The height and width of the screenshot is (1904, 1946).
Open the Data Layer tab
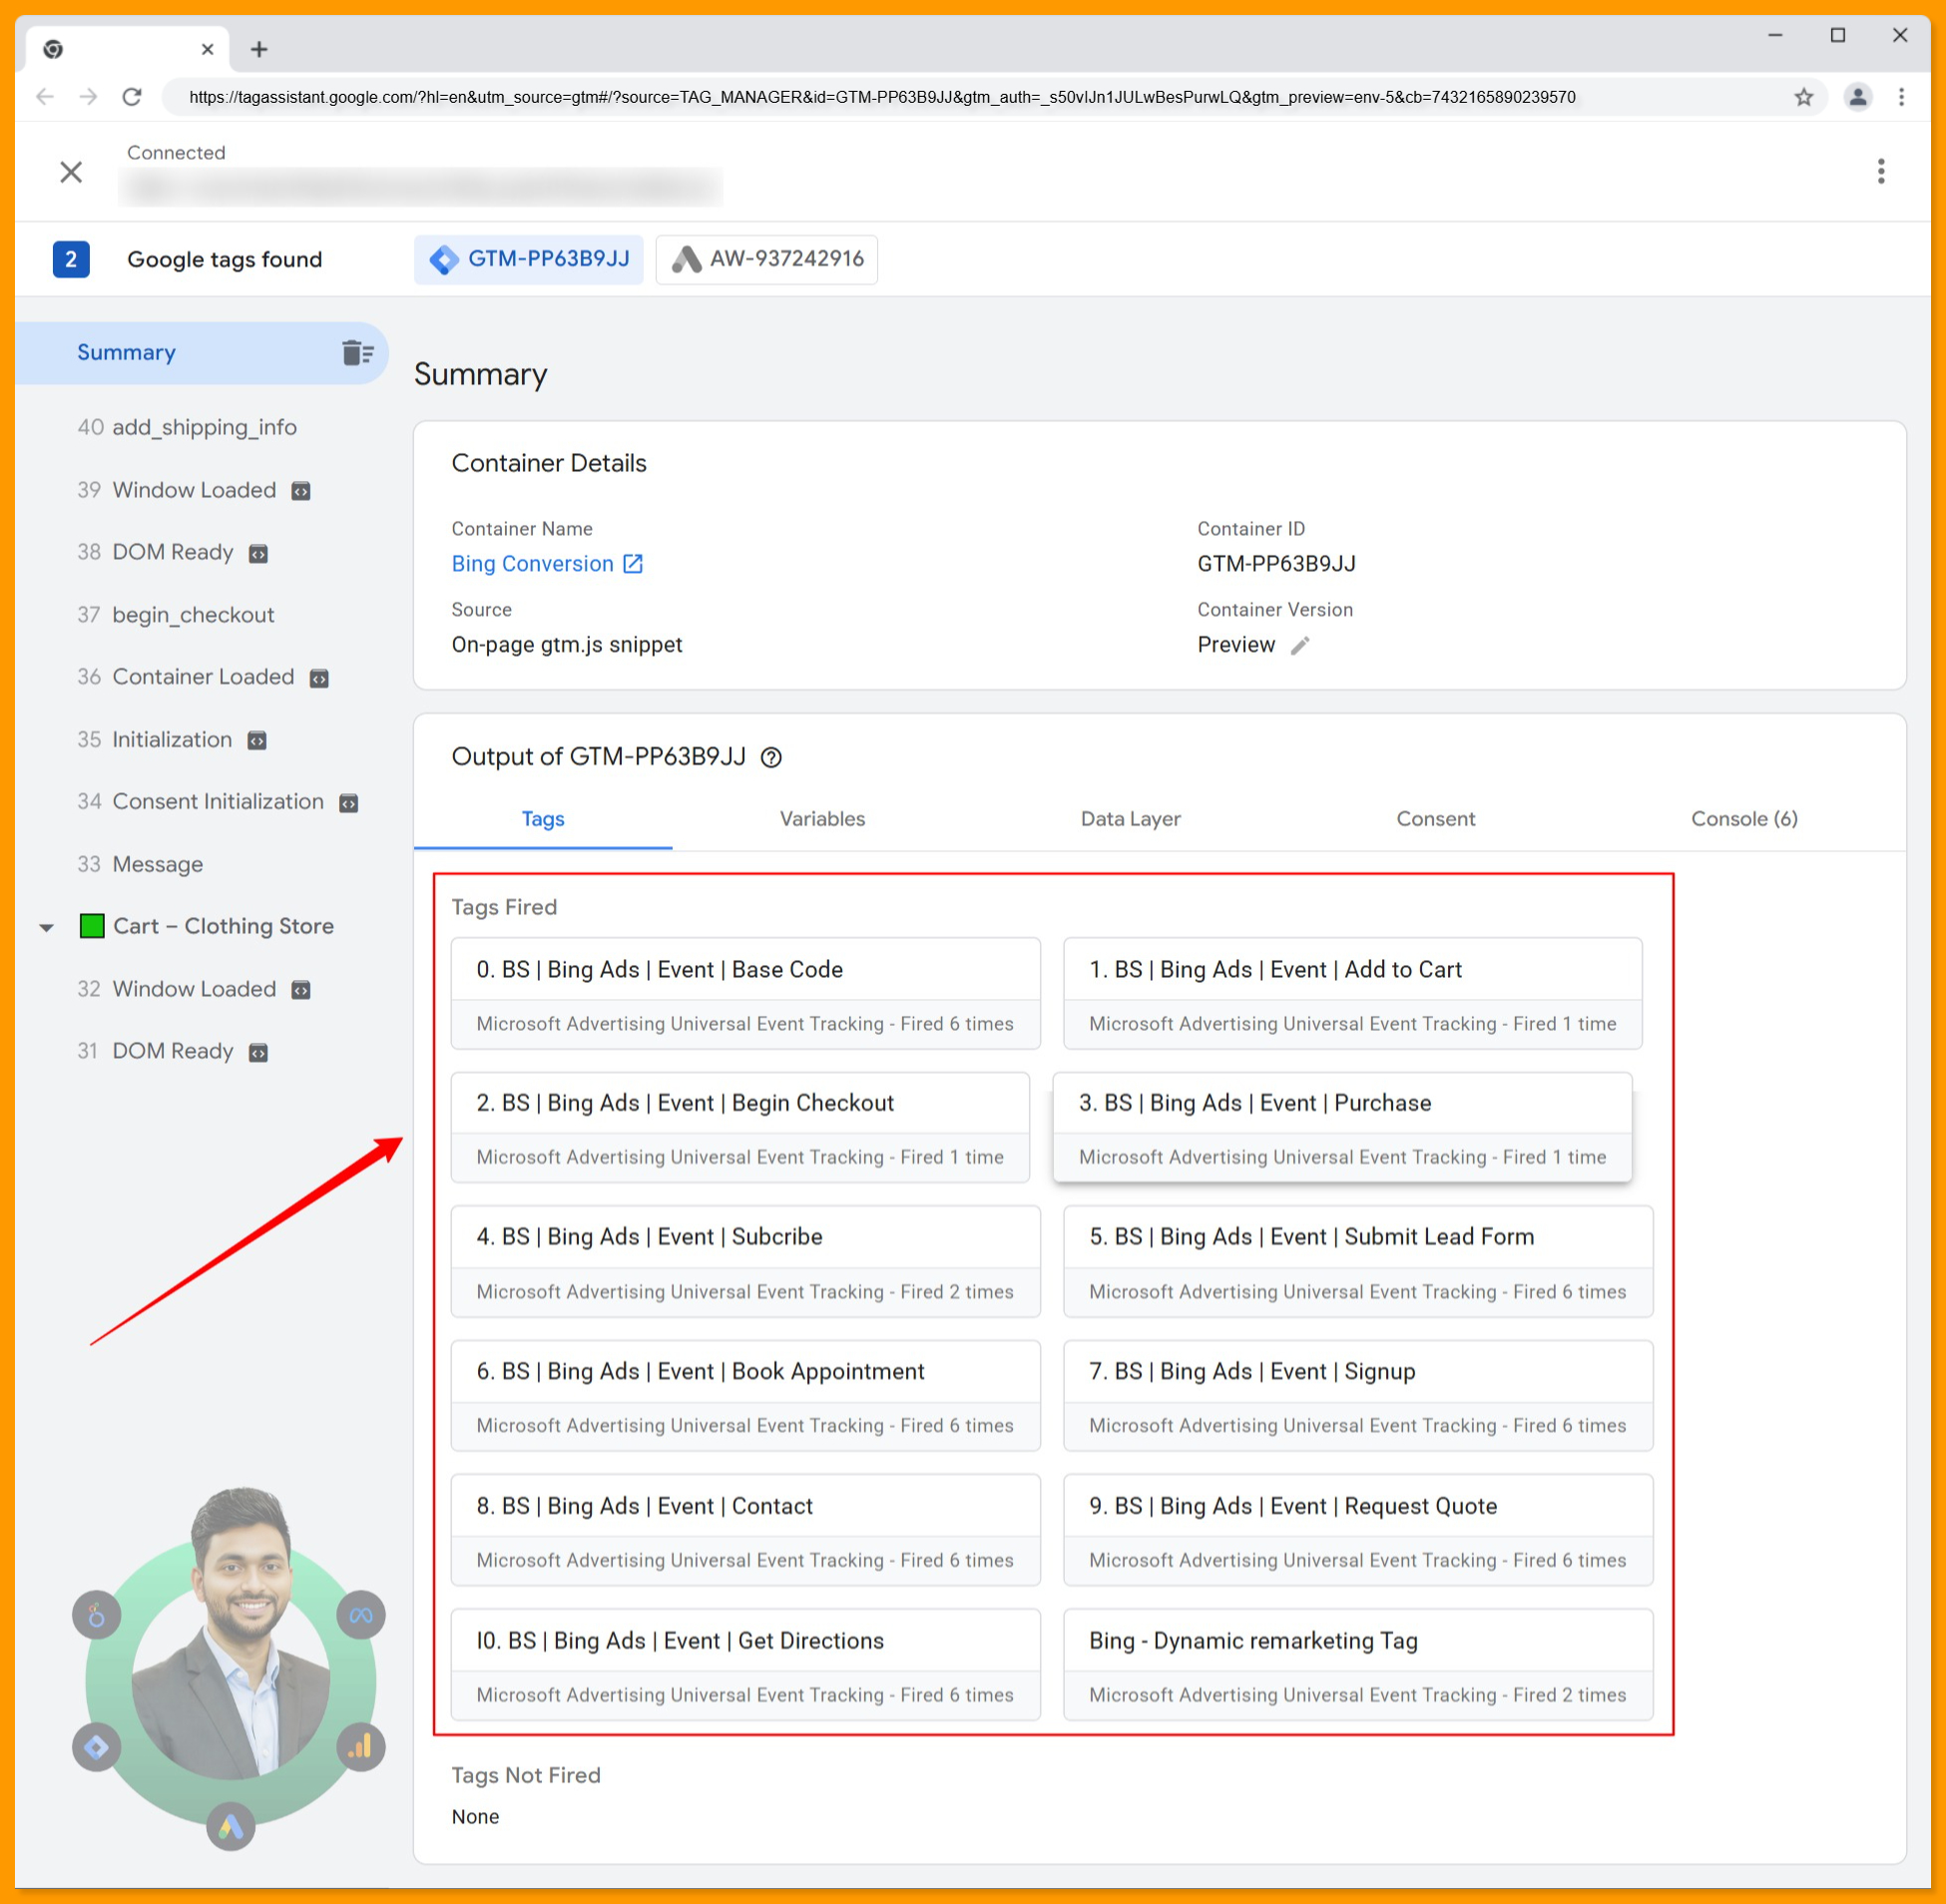tap(1131, 819)
